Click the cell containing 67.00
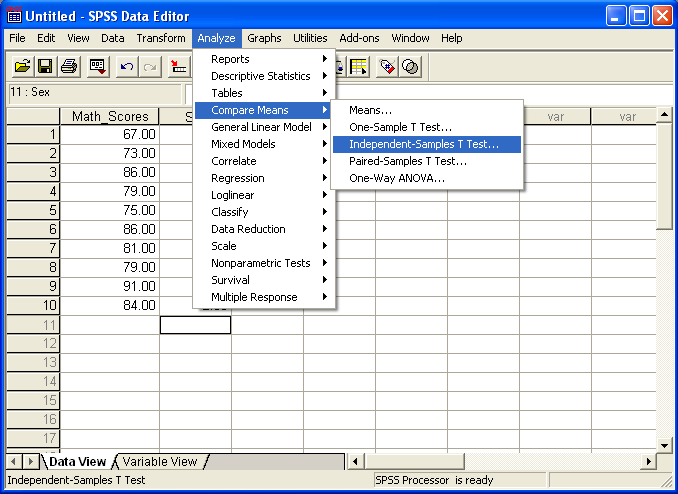678x494 pixels. click(x=109, y=134)
